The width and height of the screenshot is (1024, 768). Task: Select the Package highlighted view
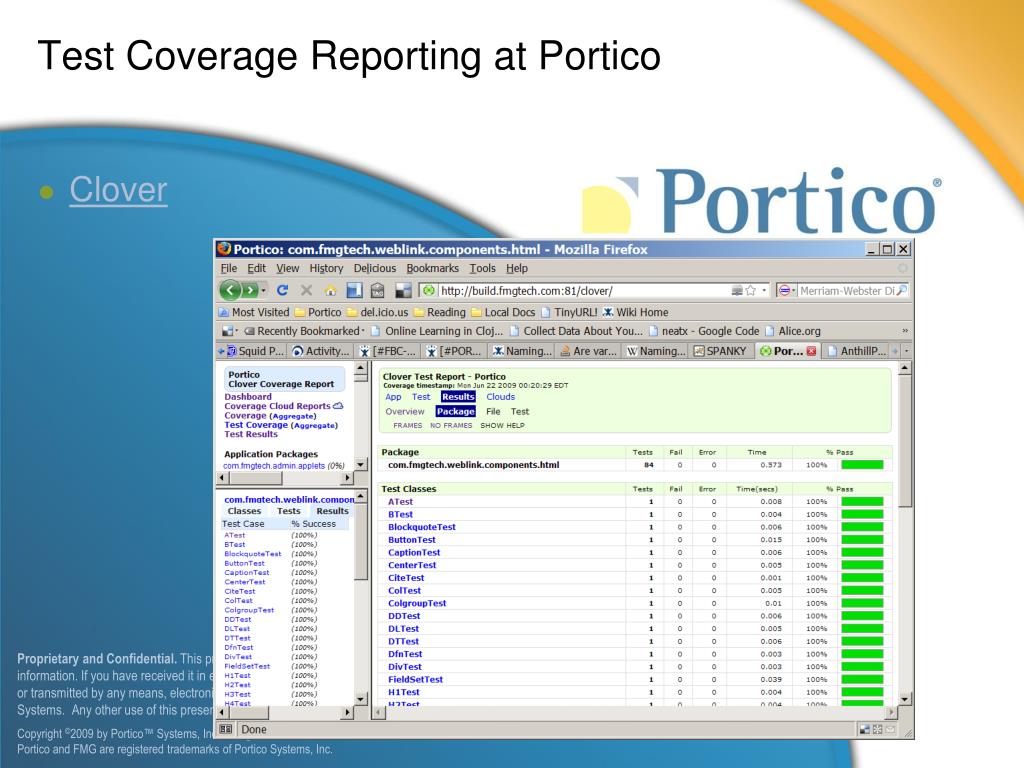click(x=455, y=411)
